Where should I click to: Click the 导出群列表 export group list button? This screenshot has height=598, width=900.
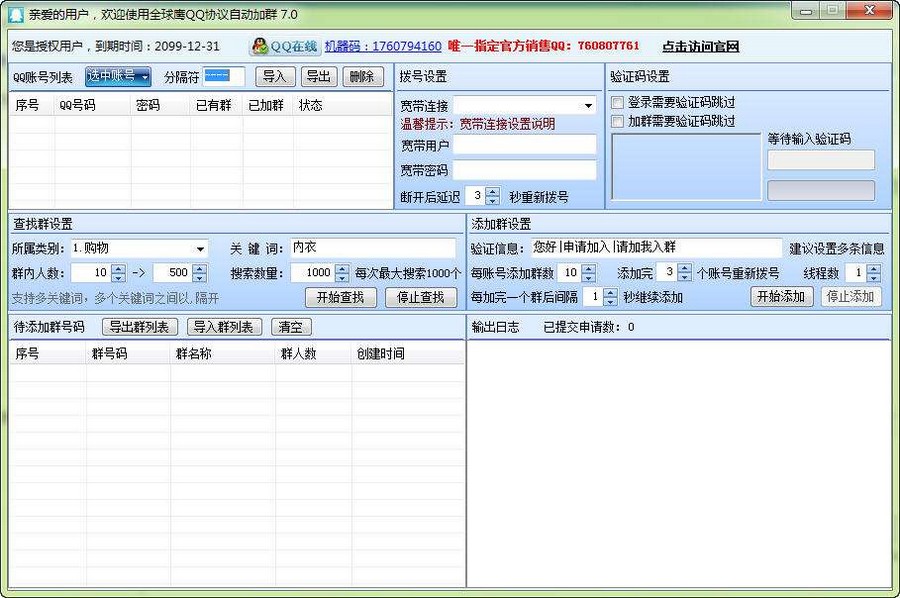tap(139, 326)
